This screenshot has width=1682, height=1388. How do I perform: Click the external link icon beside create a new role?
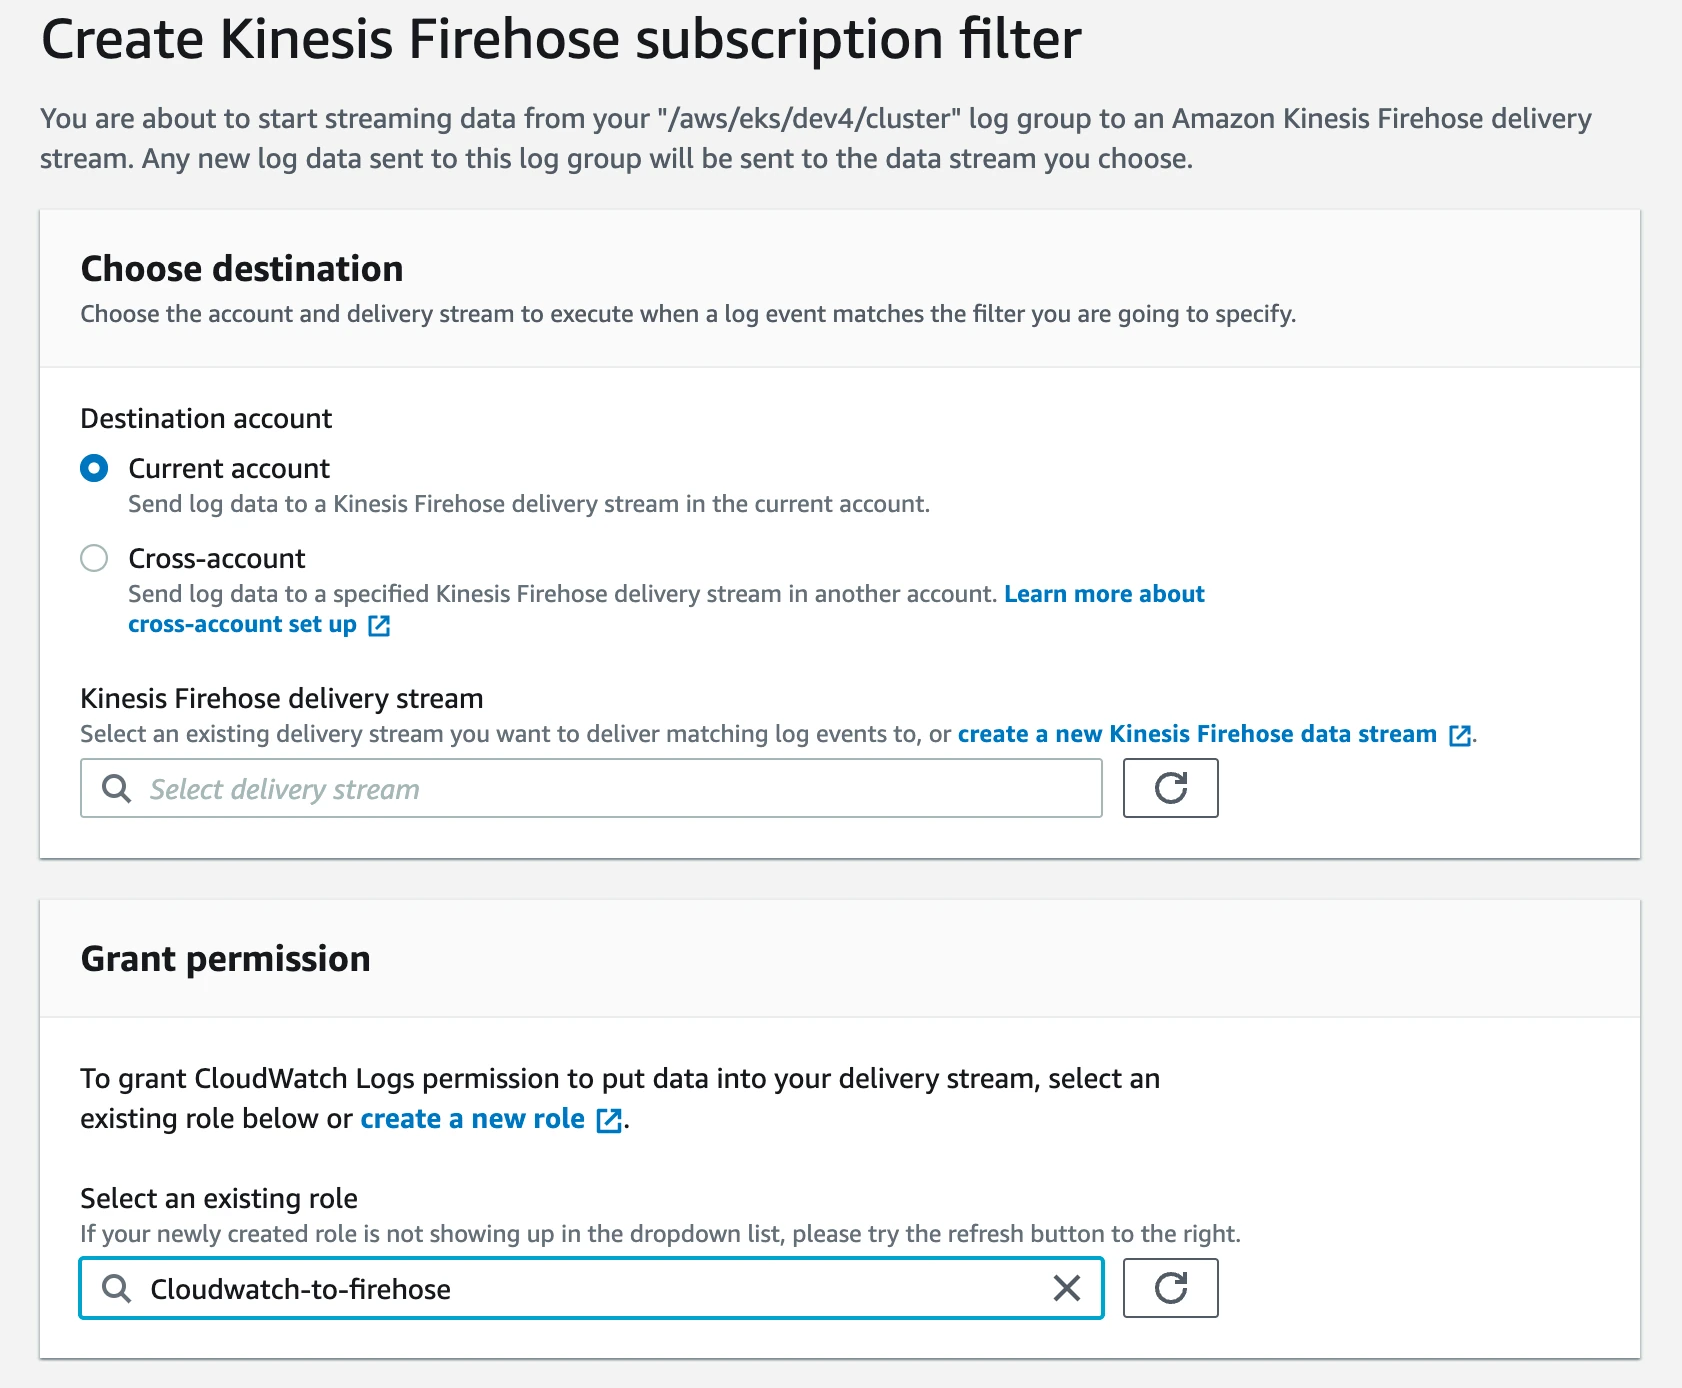(x=607, y=1119)
